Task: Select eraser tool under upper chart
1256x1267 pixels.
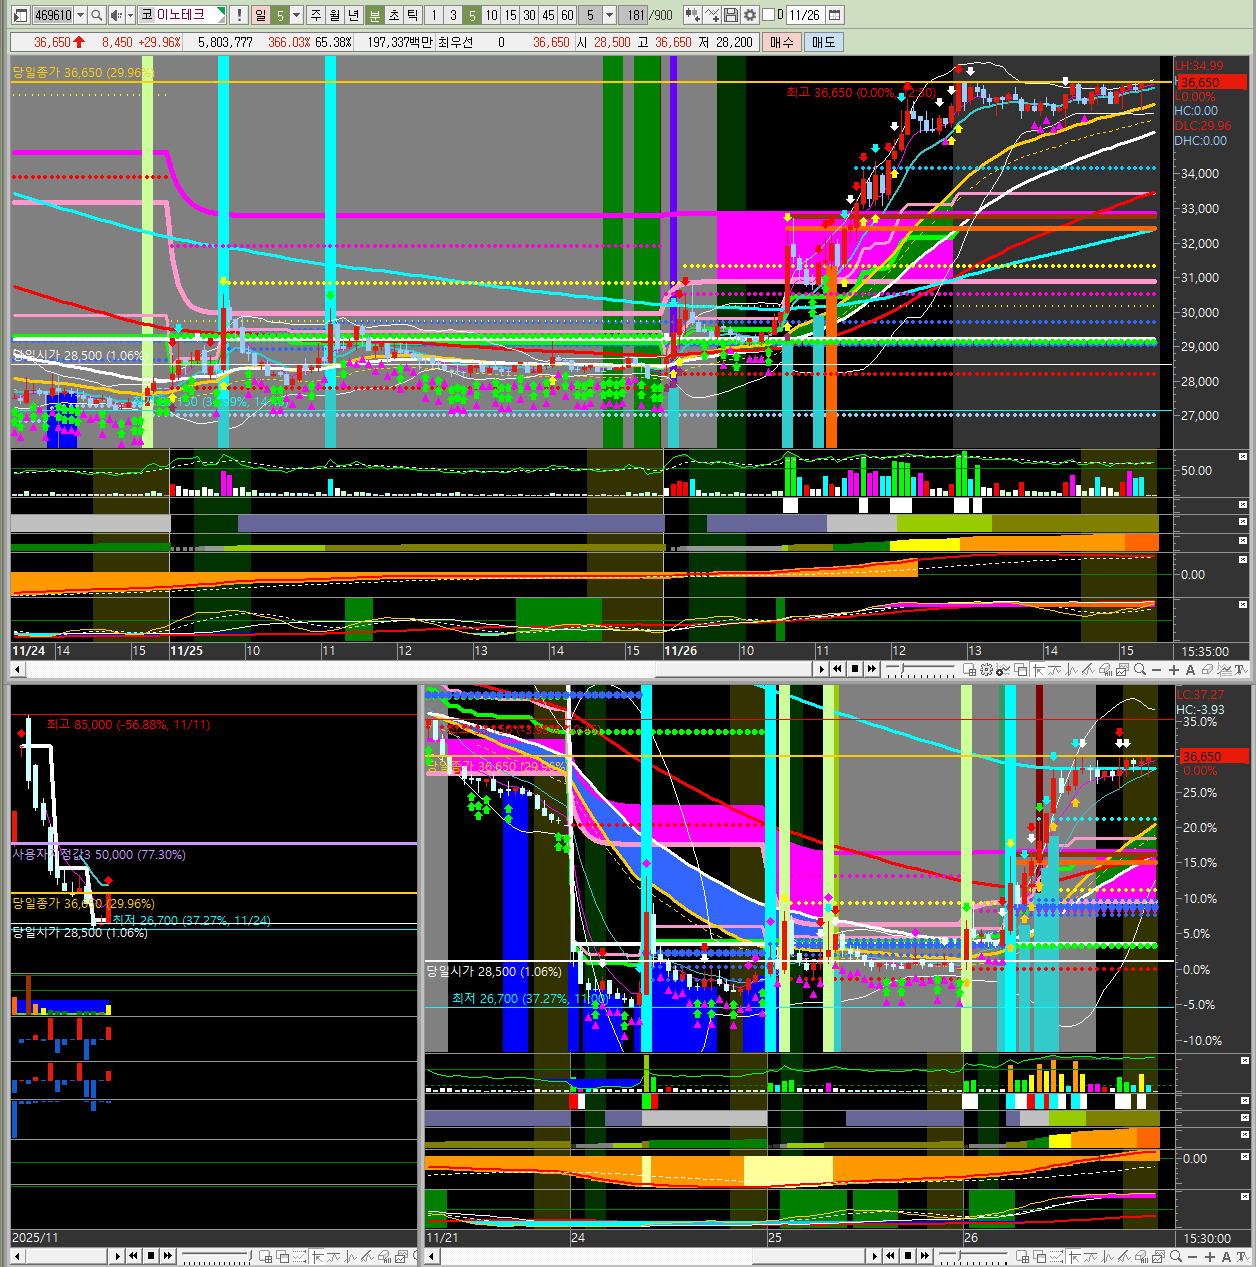Action: point(1208,670)
